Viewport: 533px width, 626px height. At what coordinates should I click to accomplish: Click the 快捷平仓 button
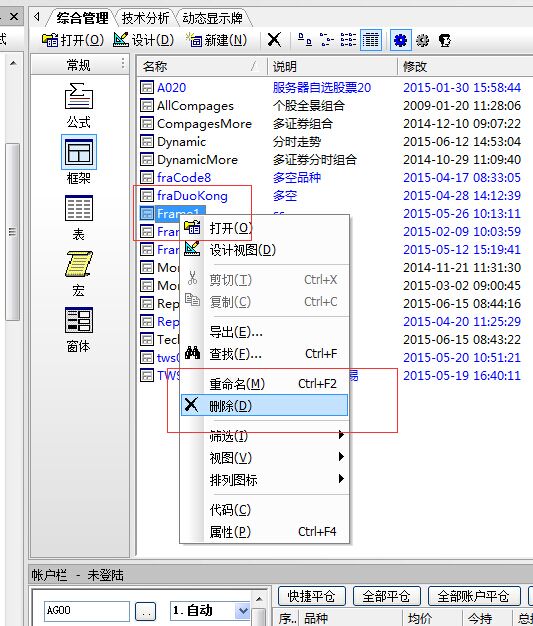tap(311, 596)
